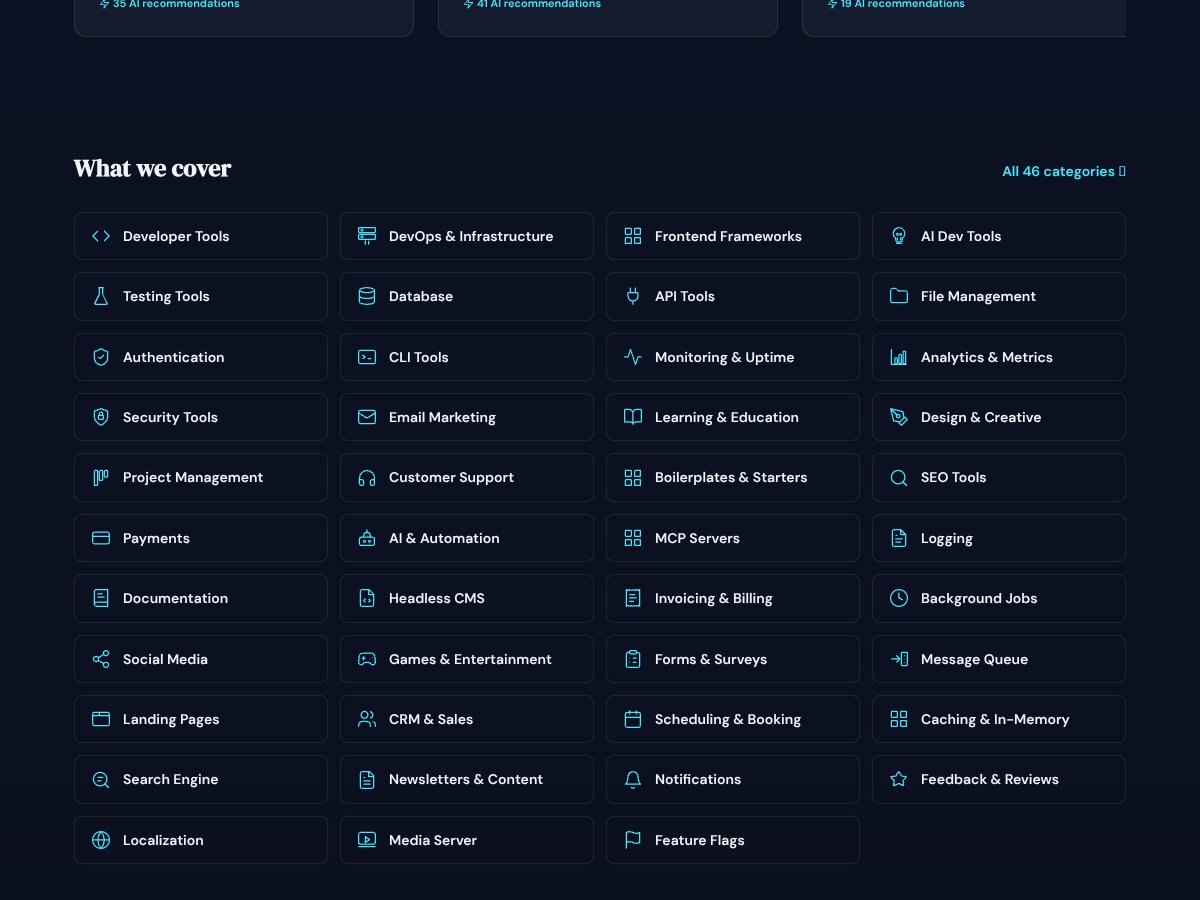Click the share nodes icon beside Social Media
Screen dimensions: 1200x900
point(101,659)
